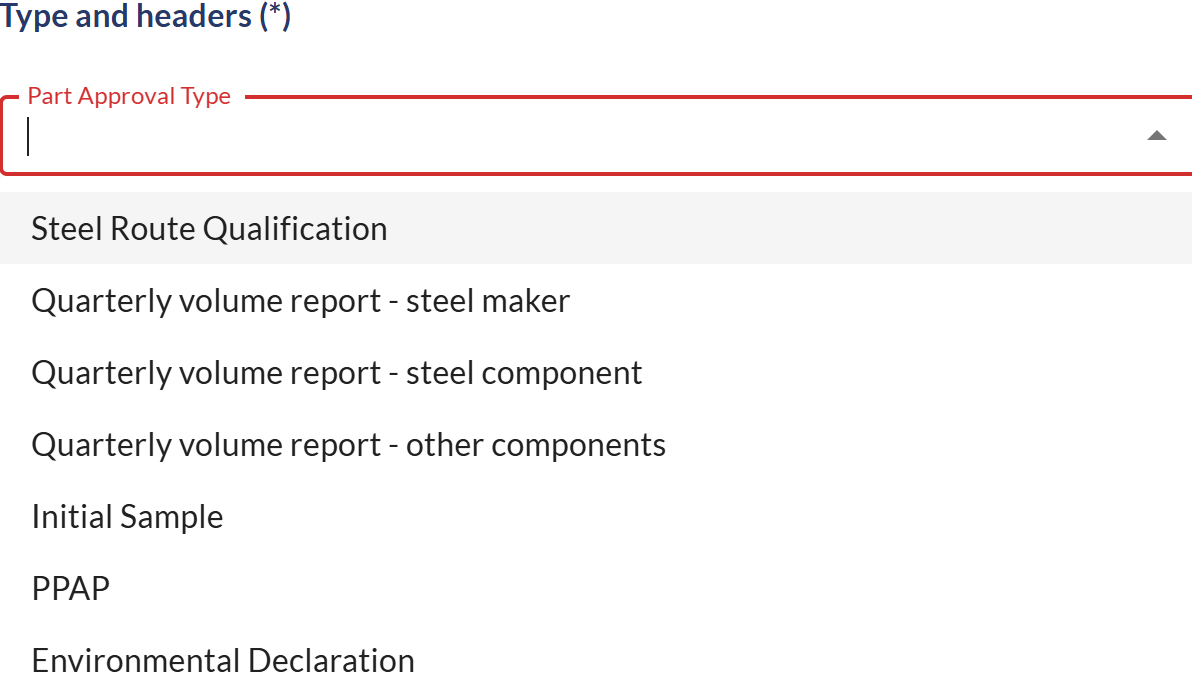Viewport: 1192px width, 687px height.
Task: Set approval type to Environmental Declaration
Action: [x=222, y=661]
